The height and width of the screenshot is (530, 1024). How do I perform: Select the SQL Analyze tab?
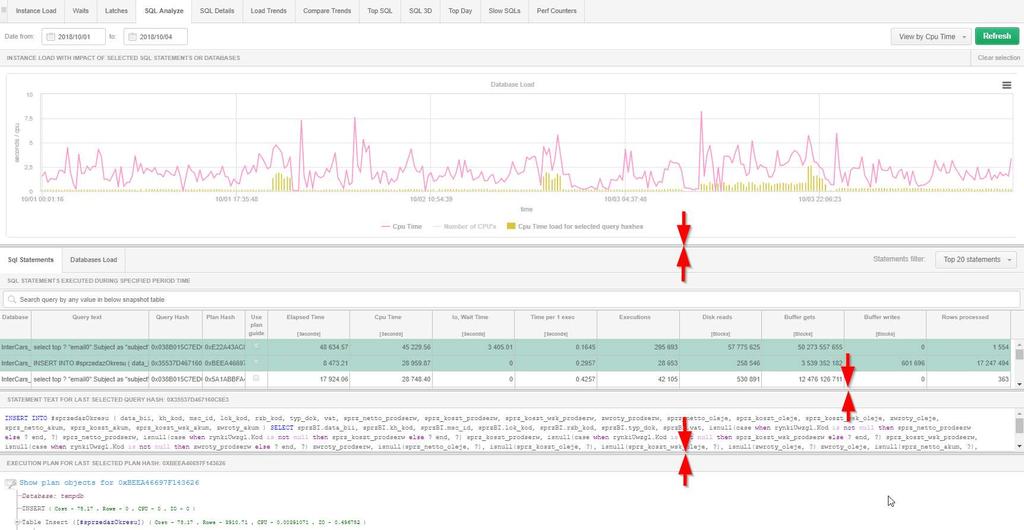[x=164, y=11]
